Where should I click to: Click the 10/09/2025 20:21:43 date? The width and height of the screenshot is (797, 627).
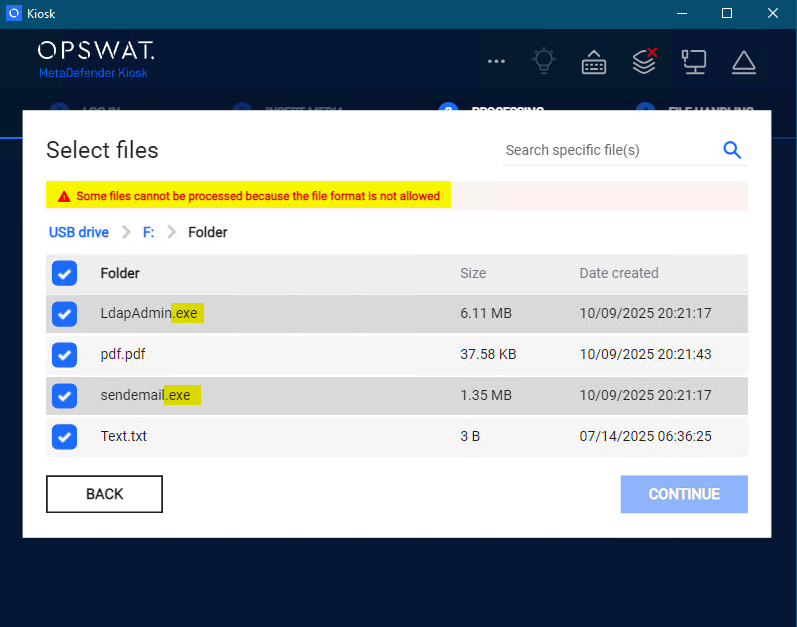[646, 354]
